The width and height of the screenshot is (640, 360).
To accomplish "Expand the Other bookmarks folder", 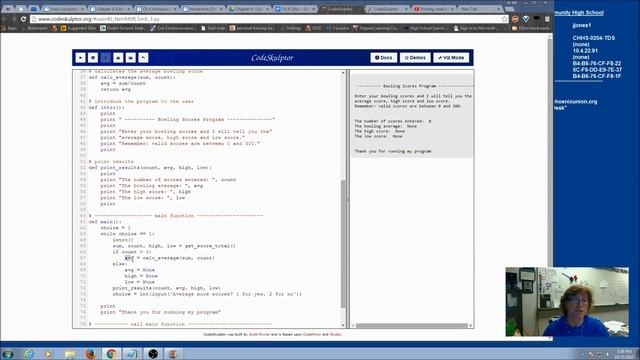I will point(531,28).
